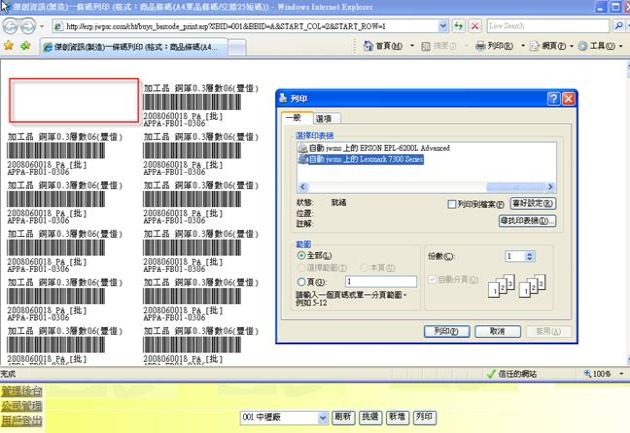Screen dimensions: 630x433
Task: Switch to the Options (選項) tab
Action: [x=324, y=119]
